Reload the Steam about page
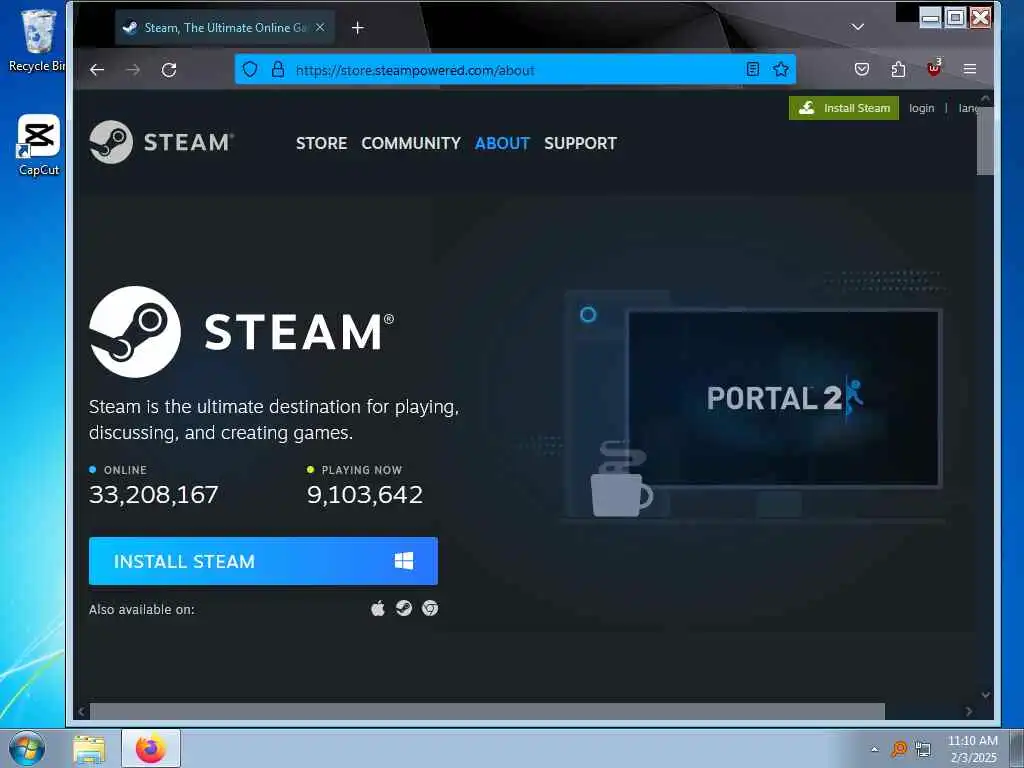Viewport: 1024px width, 768px height. [169, 70]
